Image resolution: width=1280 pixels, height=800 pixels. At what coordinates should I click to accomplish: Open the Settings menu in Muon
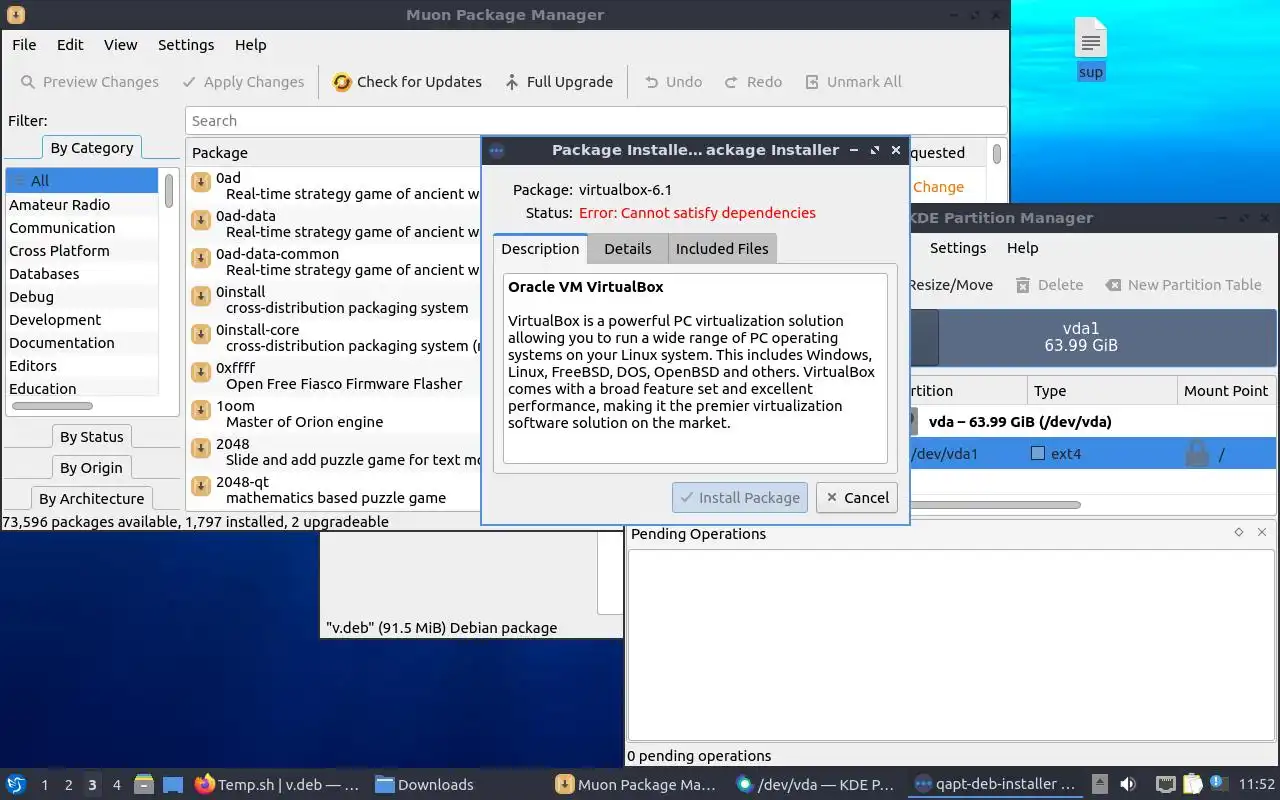click(x=186, y=45)
